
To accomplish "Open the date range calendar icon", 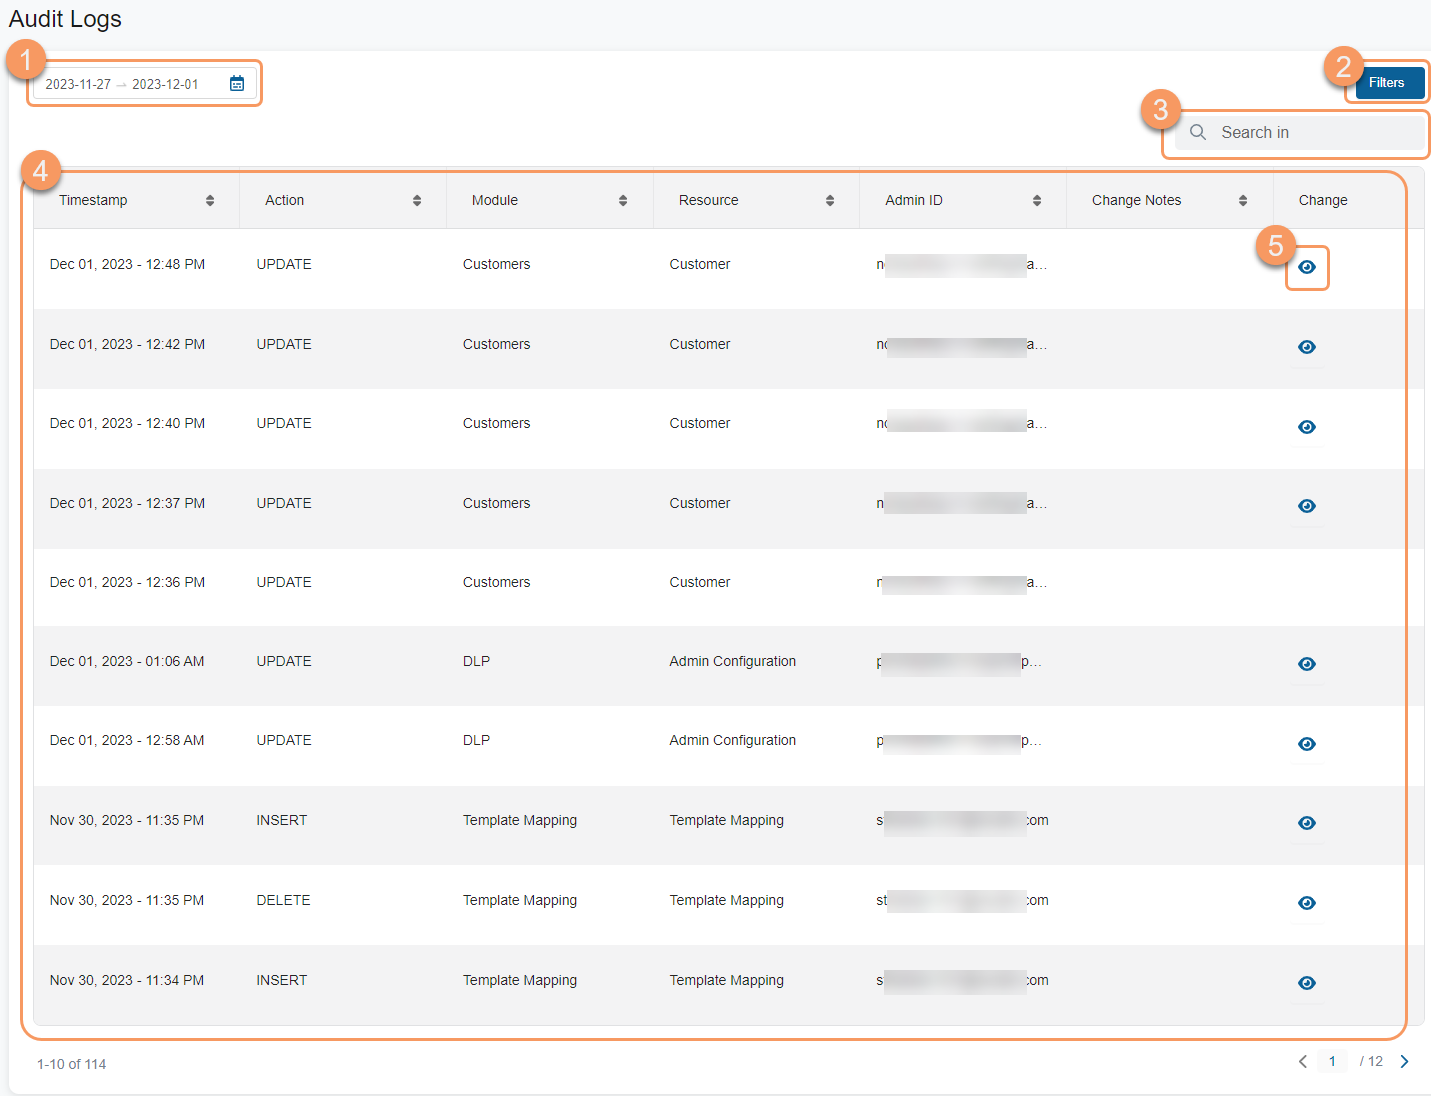I will point(237,84).
